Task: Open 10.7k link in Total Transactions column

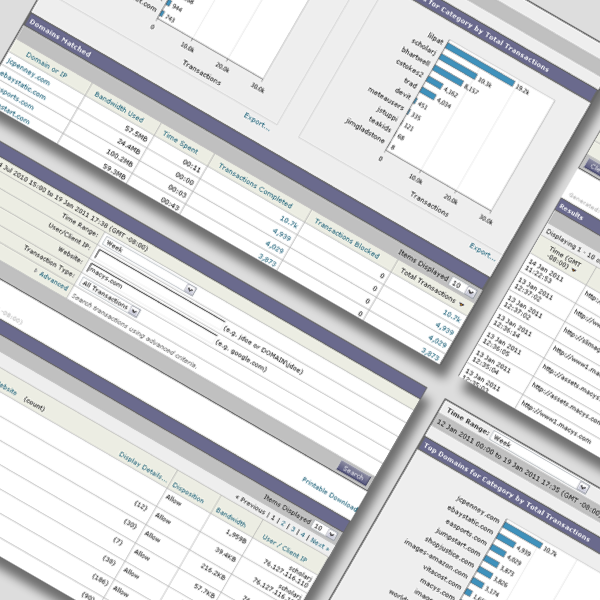Action: tap(452, 316)
